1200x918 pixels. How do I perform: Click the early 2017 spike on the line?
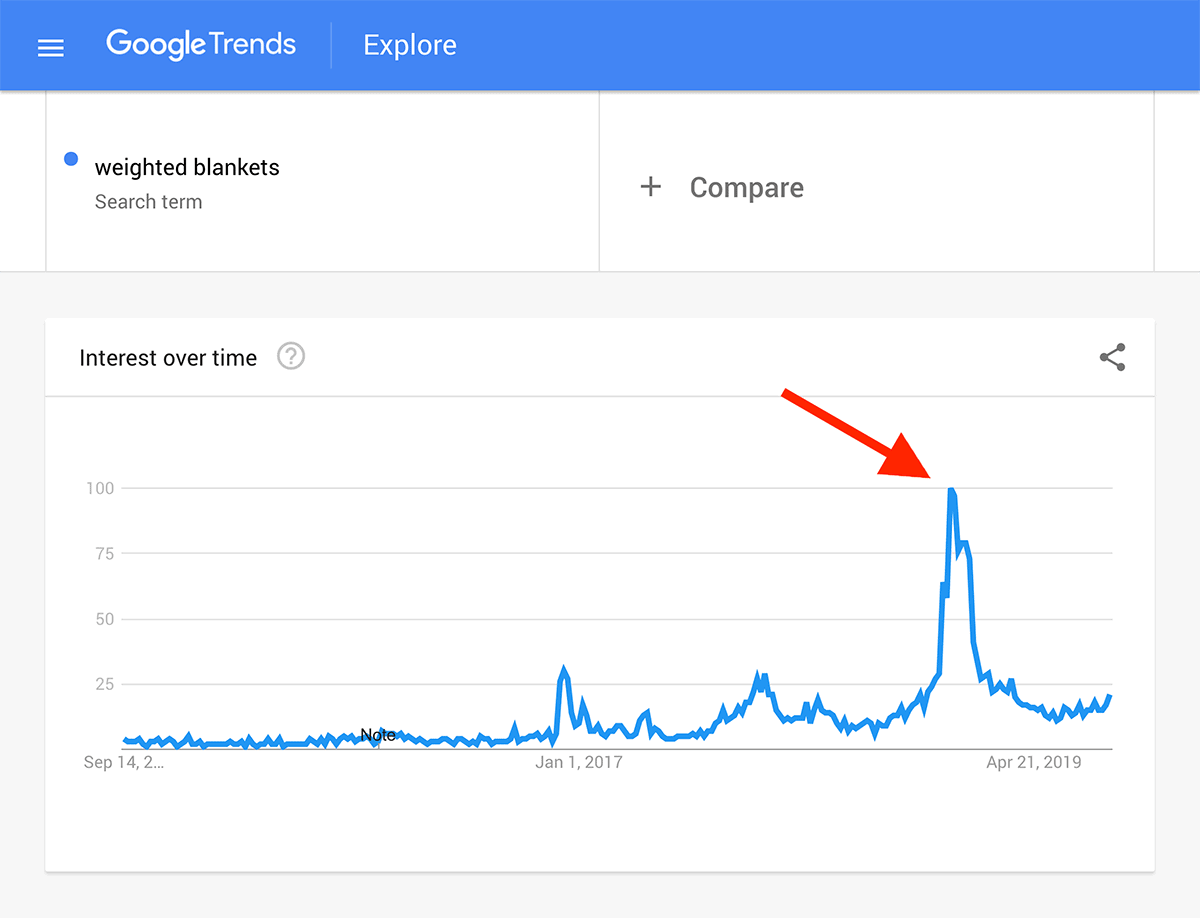(564, 669)
